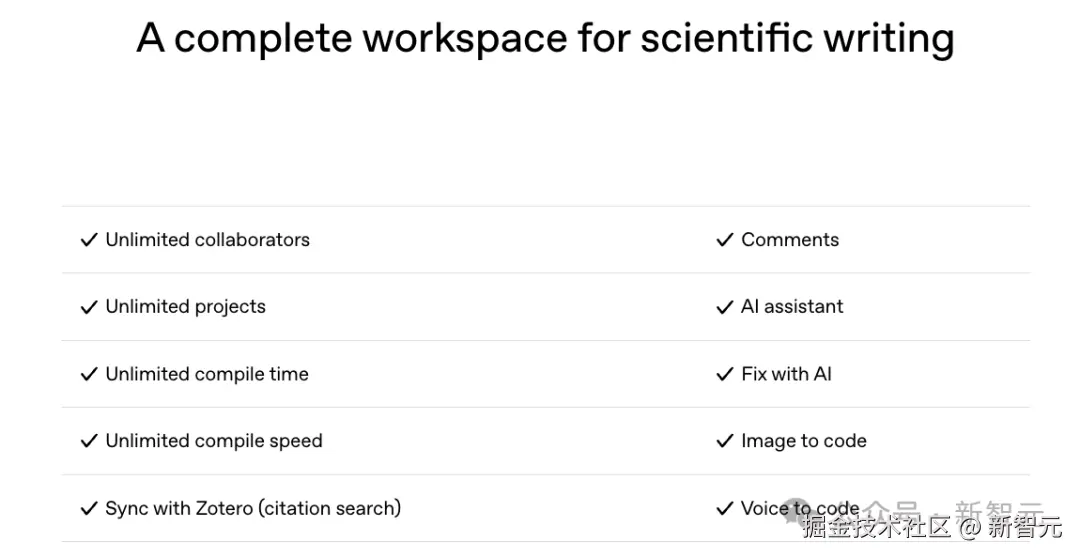Click the Unlimited compile time label
Image resolution: width=1080 pixels, height=558 pixels.
pos(207,374)
